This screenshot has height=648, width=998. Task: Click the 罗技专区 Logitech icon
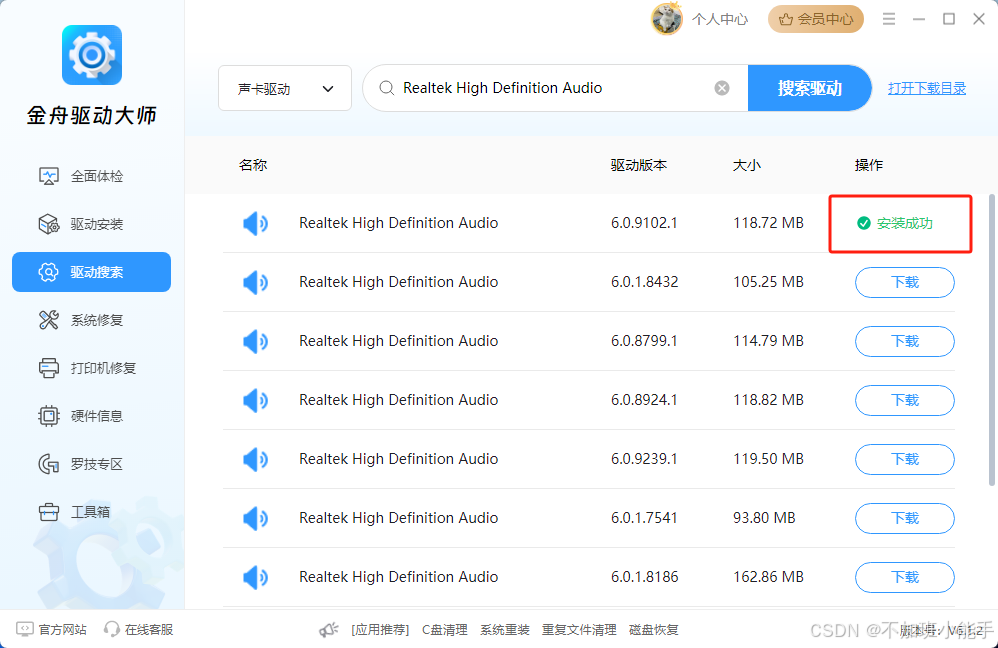(x=48, y=464)
